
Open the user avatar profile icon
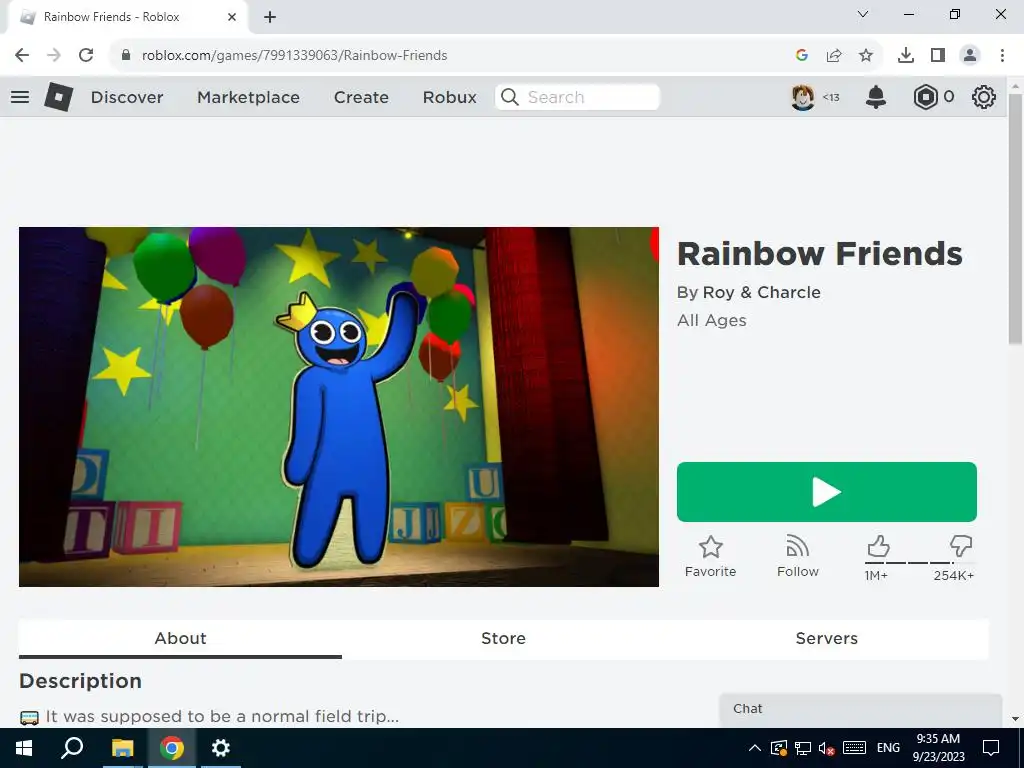[803, 97]
